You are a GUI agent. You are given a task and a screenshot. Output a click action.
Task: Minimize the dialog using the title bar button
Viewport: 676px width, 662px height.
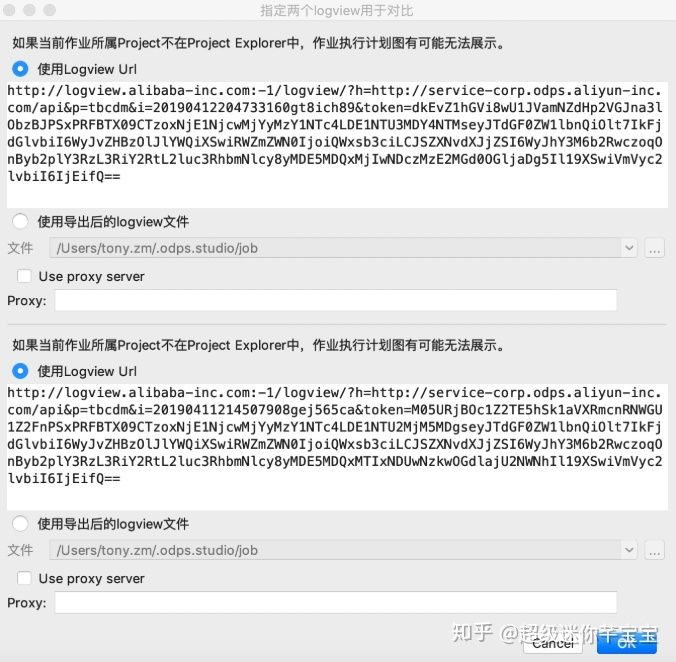(29, 9)
